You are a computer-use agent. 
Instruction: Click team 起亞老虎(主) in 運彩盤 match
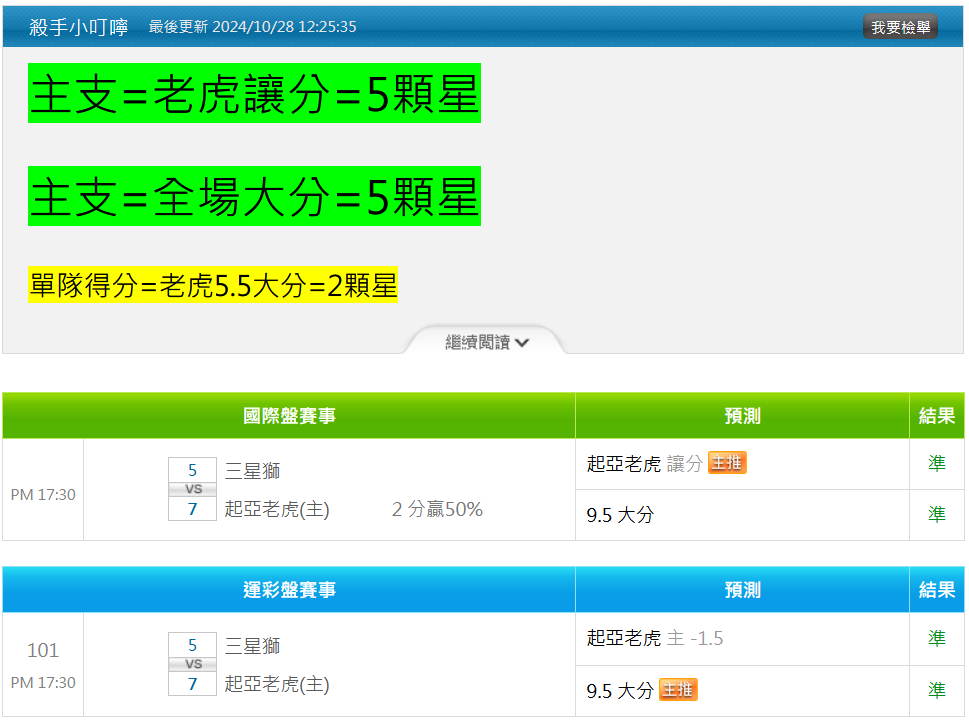(277, 684)
